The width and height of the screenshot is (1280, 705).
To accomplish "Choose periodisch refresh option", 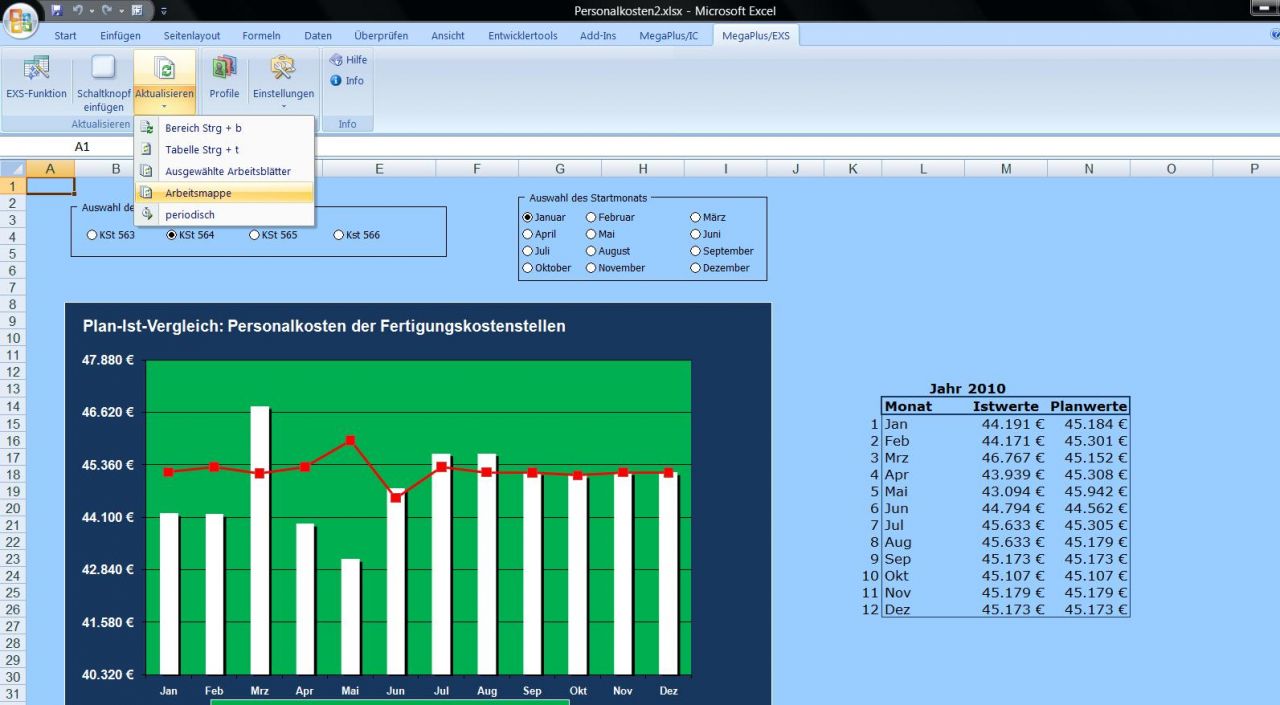I will click(225, 215).
